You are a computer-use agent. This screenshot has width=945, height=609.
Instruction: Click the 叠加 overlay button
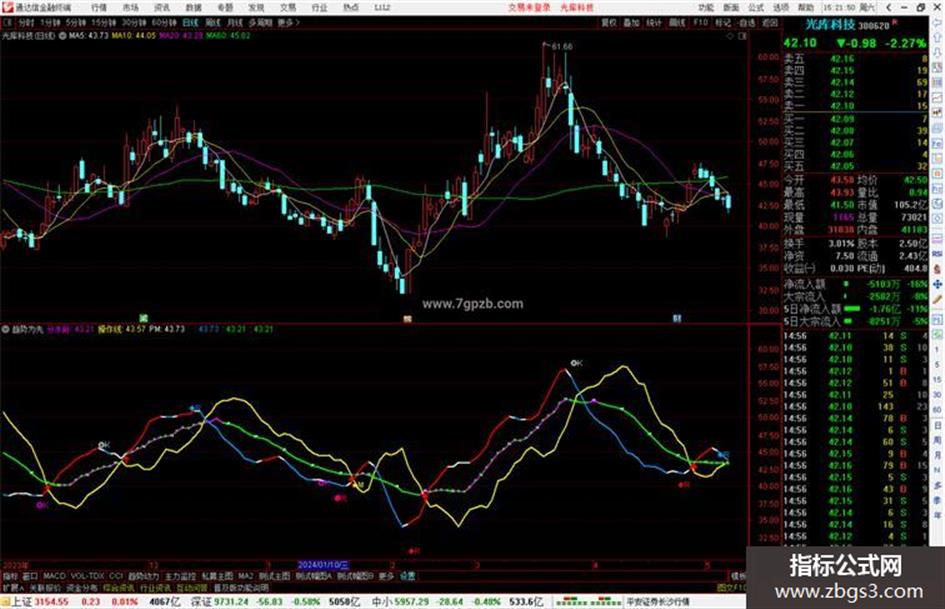(x=631, y=23)
